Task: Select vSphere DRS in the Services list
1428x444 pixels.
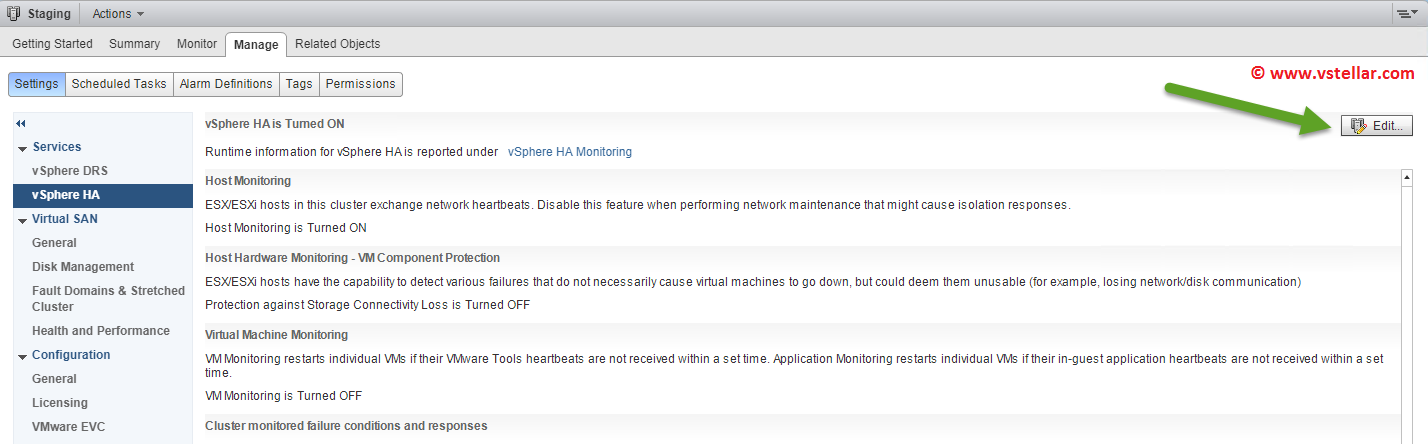Action: (69, 171)
